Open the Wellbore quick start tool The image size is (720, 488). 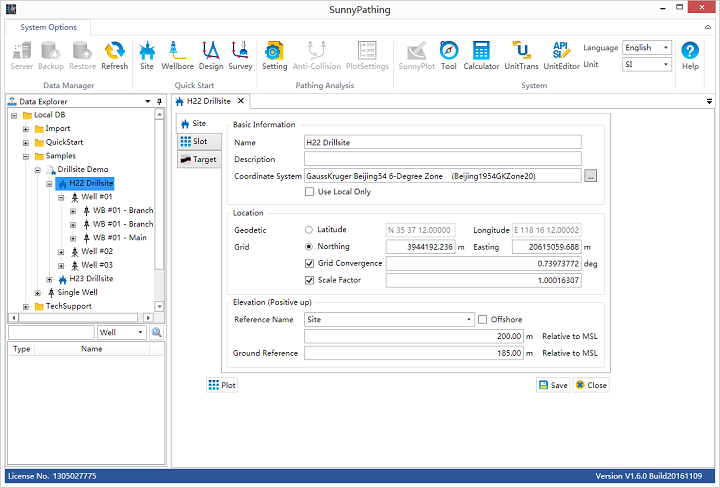177,56
